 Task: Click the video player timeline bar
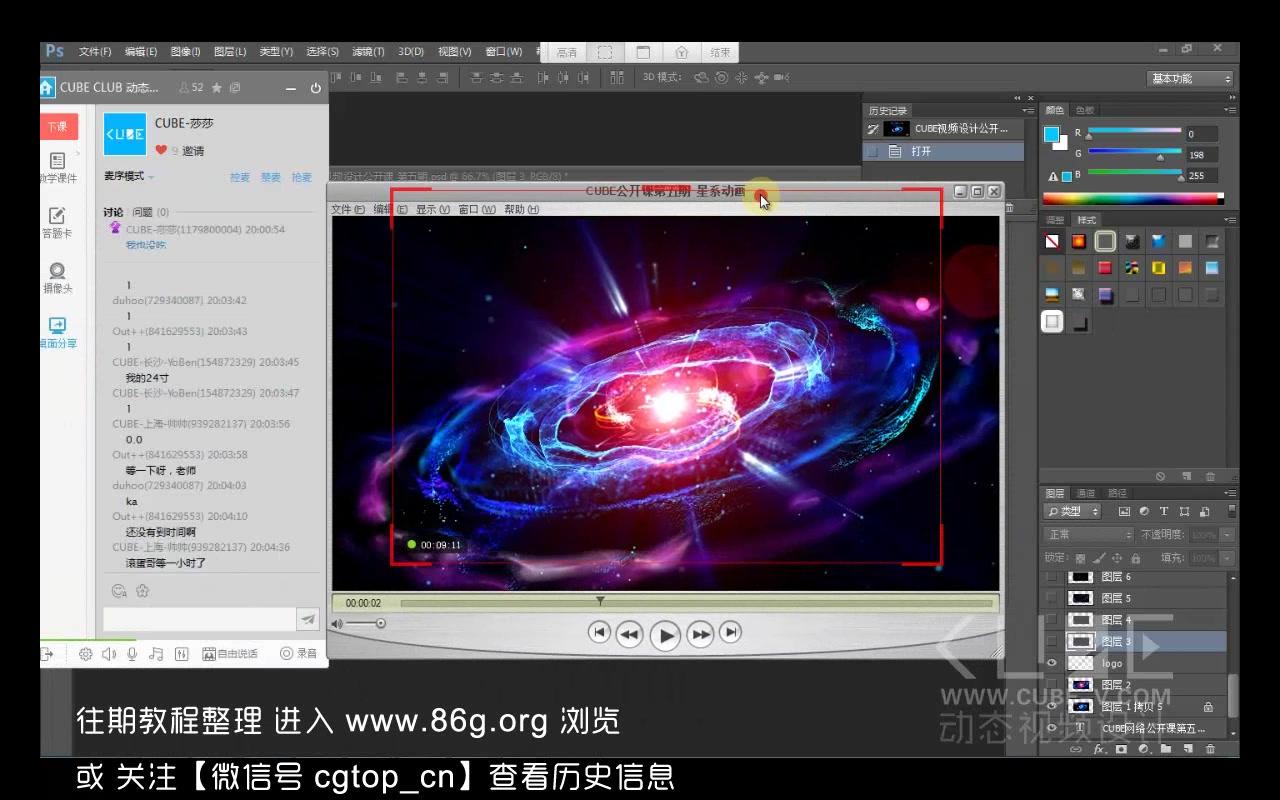click(696, 603)
